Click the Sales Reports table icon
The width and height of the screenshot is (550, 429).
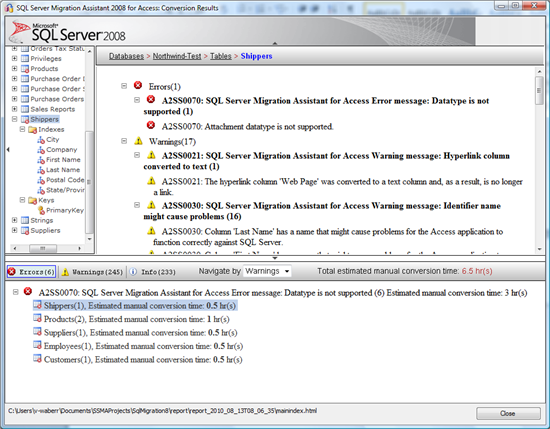click(x=25, y=109)
